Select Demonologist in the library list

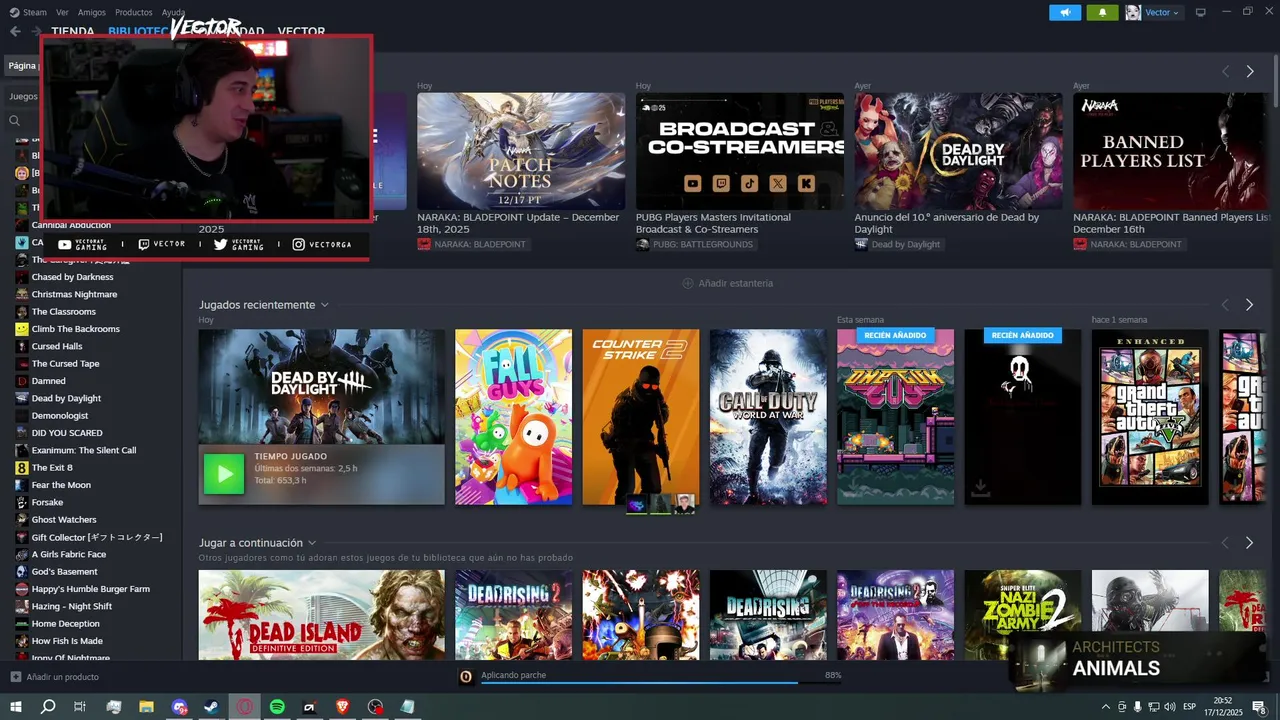pyautogui.click(x=60, y=415)
